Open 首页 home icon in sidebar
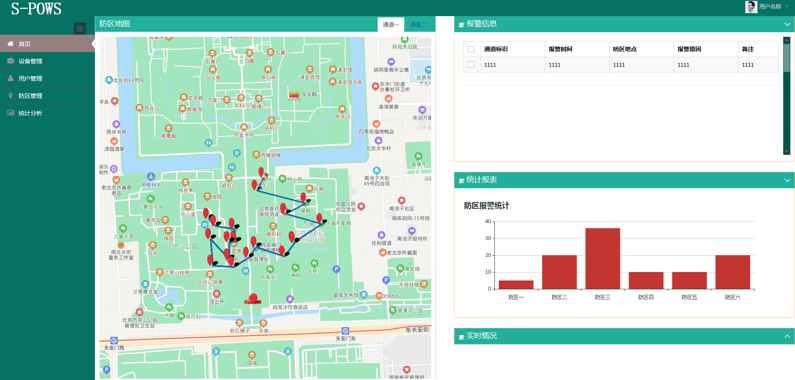This screenshot has width=795, height=380. point(10,44)
